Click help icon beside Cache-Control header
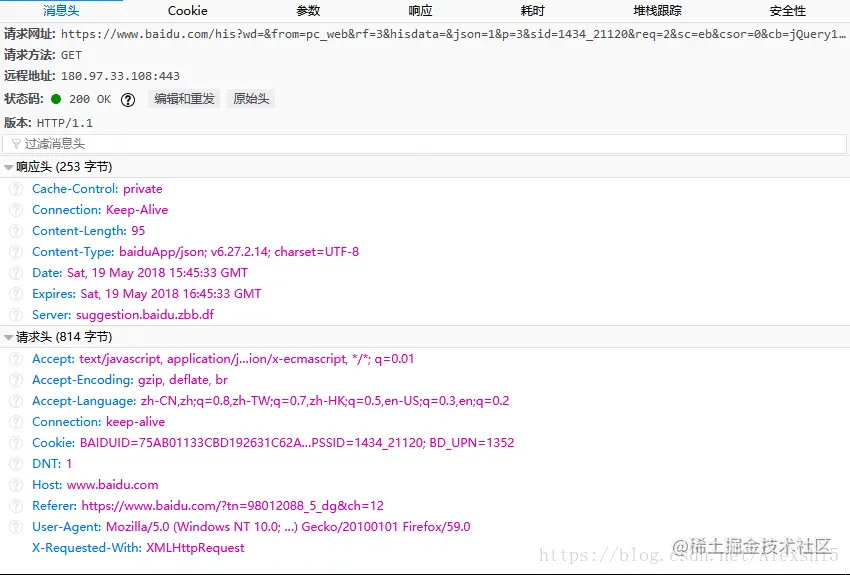The width and height of the screenshot is (850, 575). coord(16,189)
